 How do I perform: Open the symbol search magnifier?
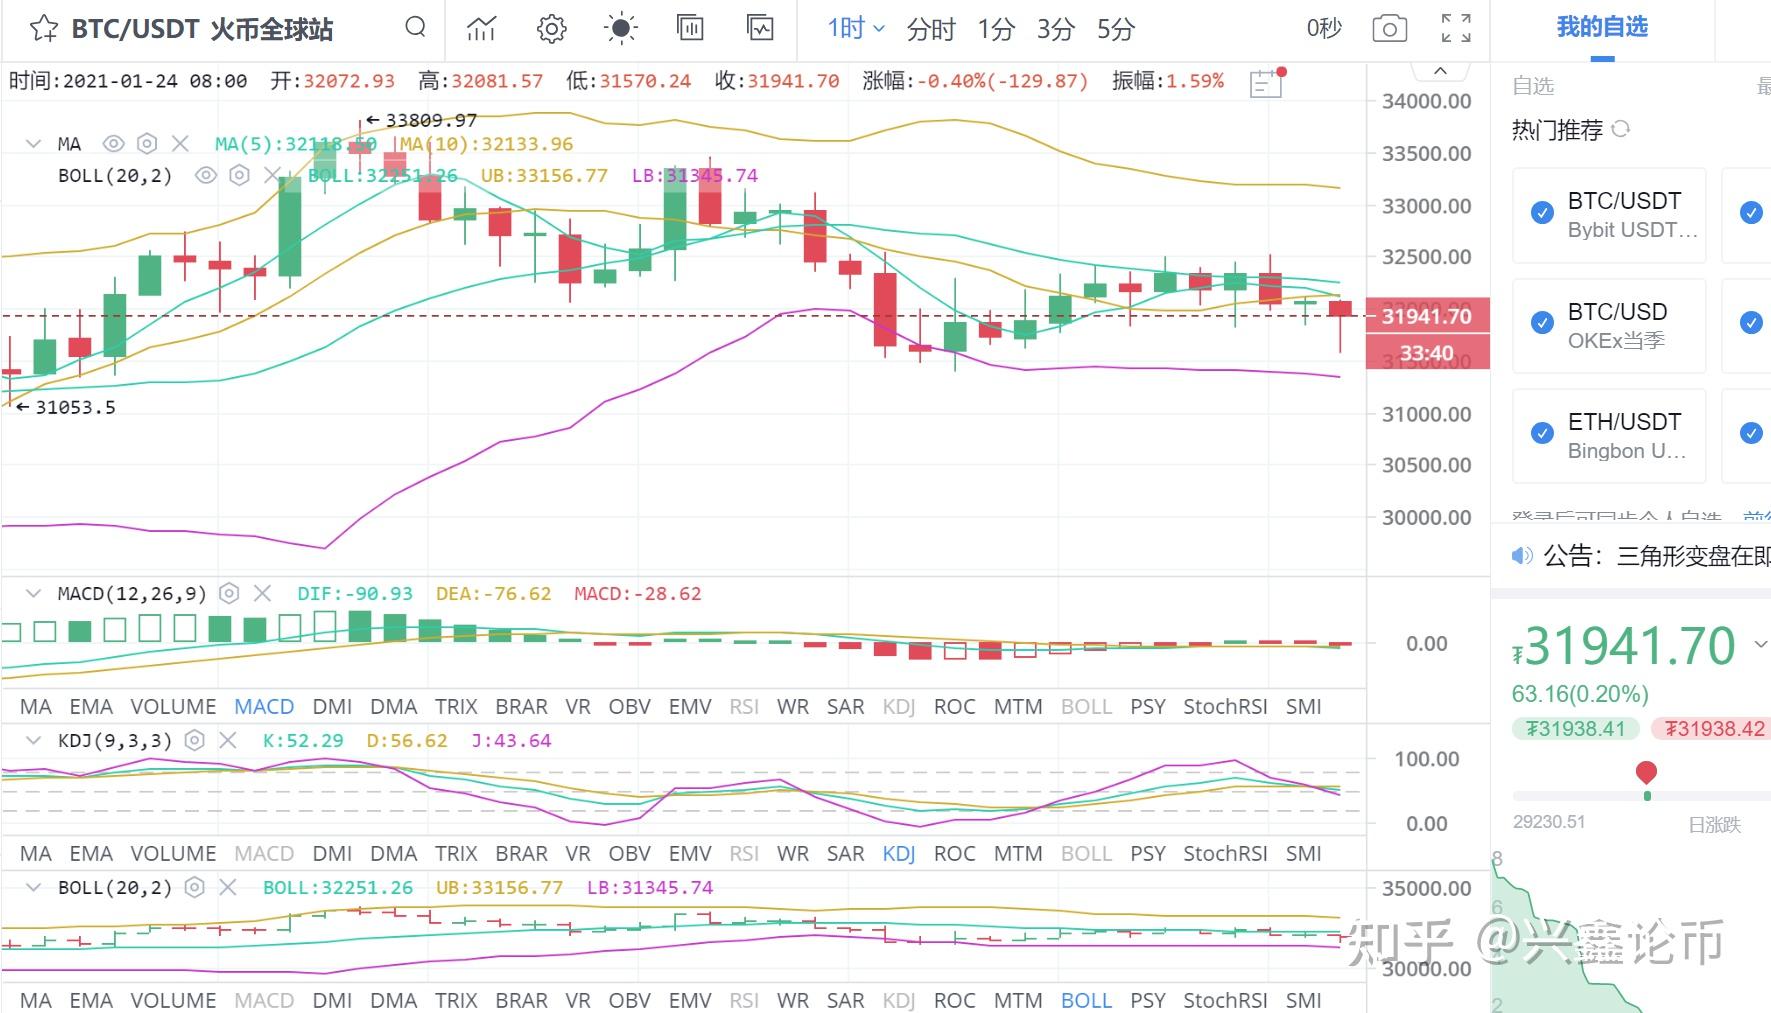pyautogui.click(x=415, y=28)
